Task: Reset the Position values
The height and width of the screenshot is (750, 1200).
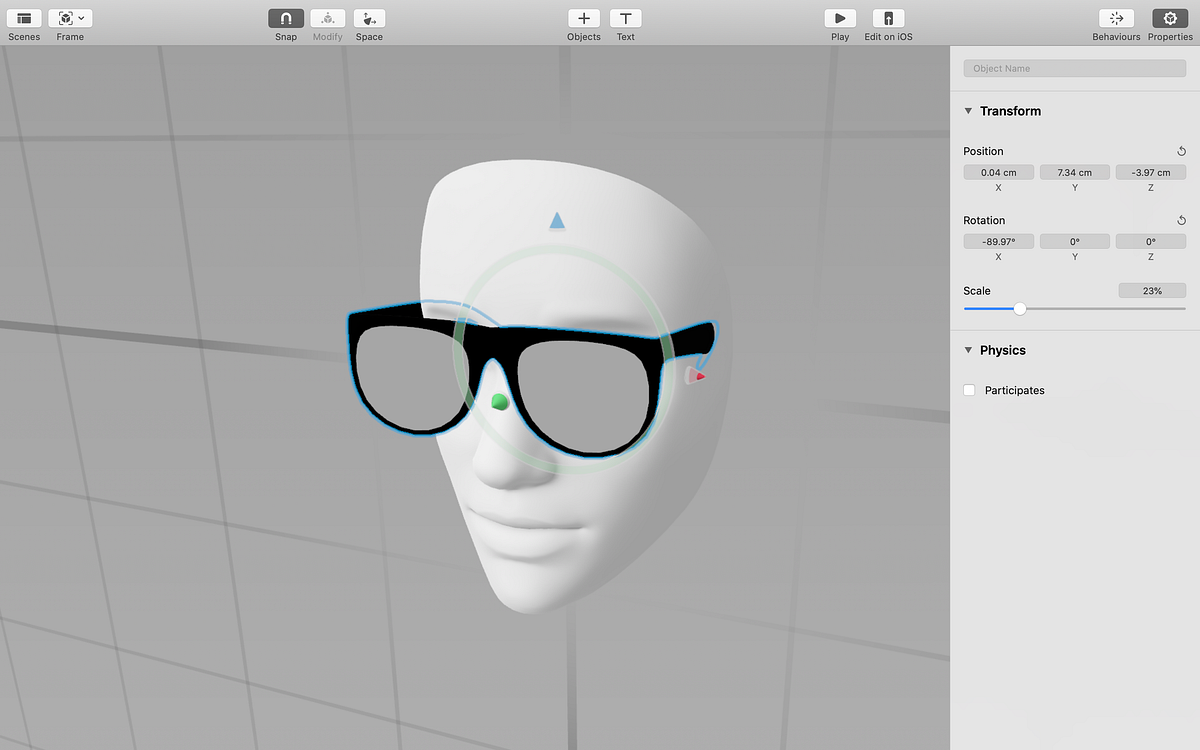Action: (x=1181, y=151)
